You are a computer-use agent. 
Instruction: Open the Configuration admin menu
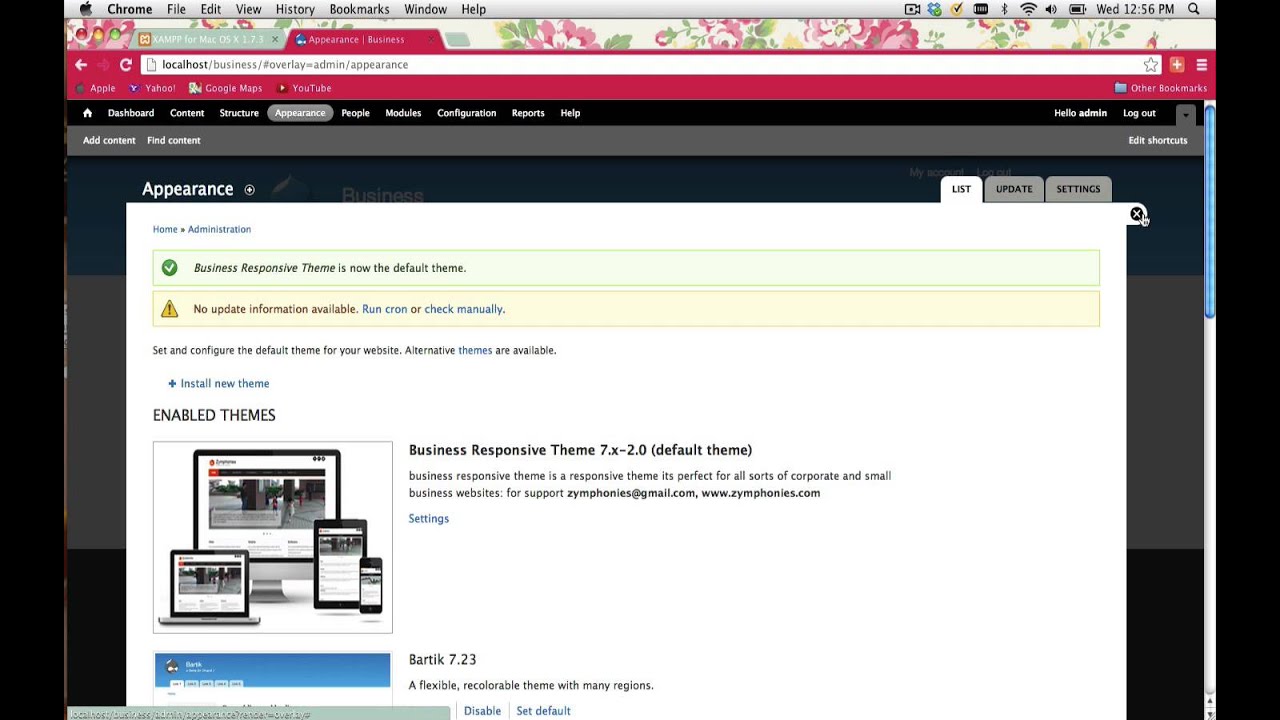click(x=466, y=113)
